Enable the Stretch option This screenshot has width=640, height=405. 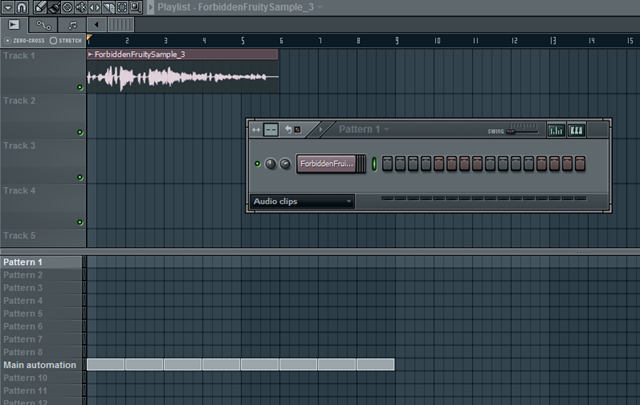66,40
